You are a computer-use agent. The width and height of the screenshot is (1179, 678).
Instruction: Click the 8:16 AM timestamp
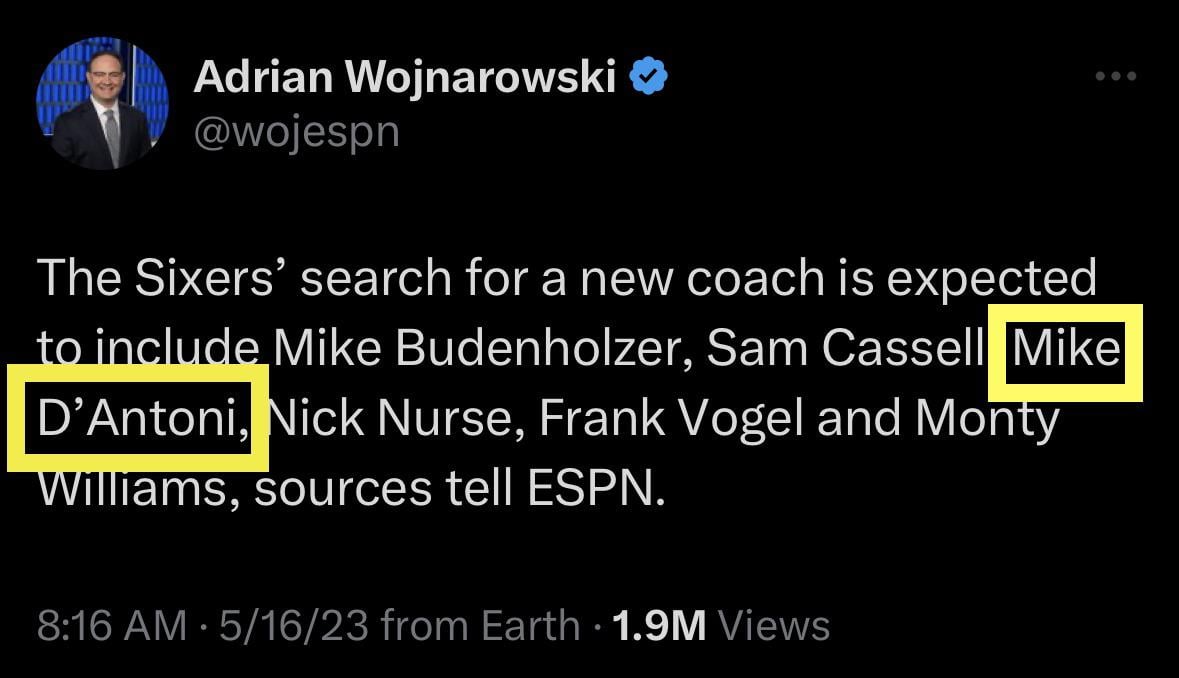click(x=112, y=625)
